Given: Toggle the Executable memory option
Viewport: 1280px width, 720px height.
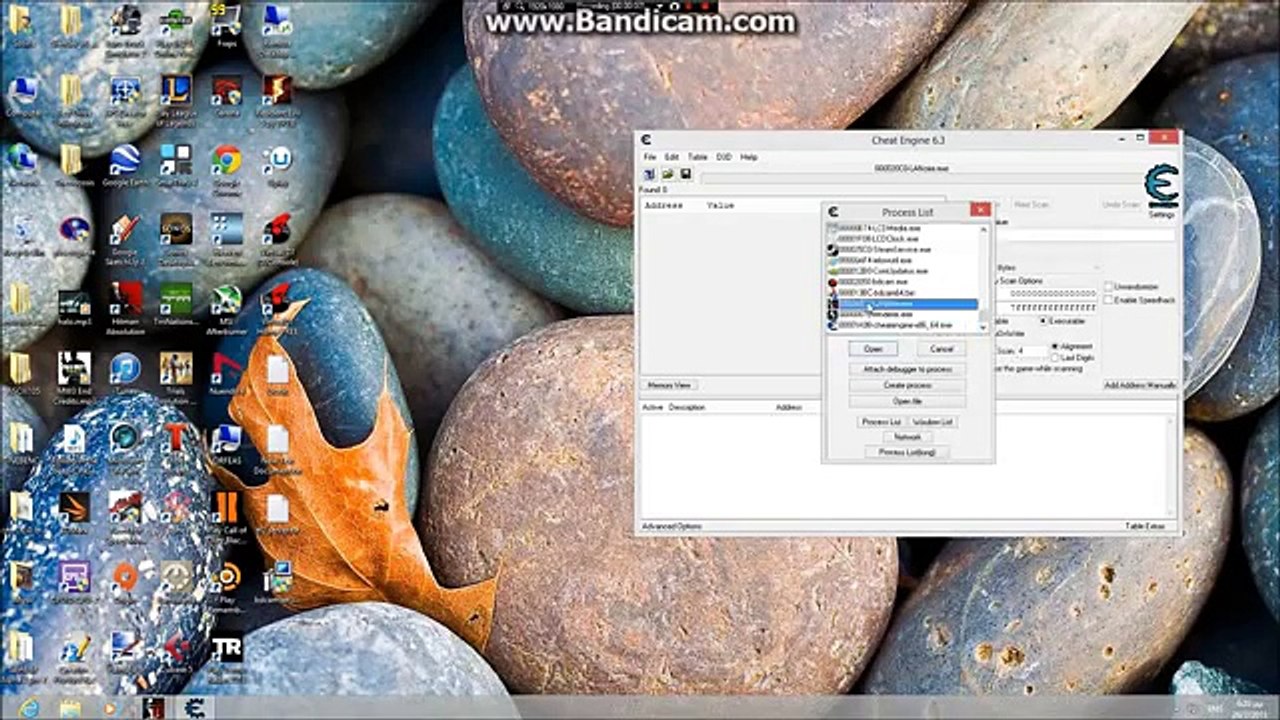Looking at the screenshot, I should click(x=1044, y=321).
